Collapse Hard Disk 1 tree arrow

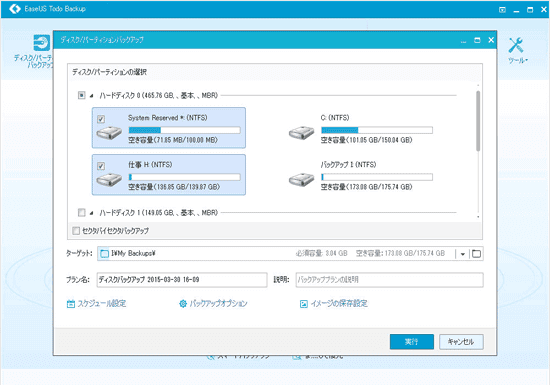pos(92,212)
